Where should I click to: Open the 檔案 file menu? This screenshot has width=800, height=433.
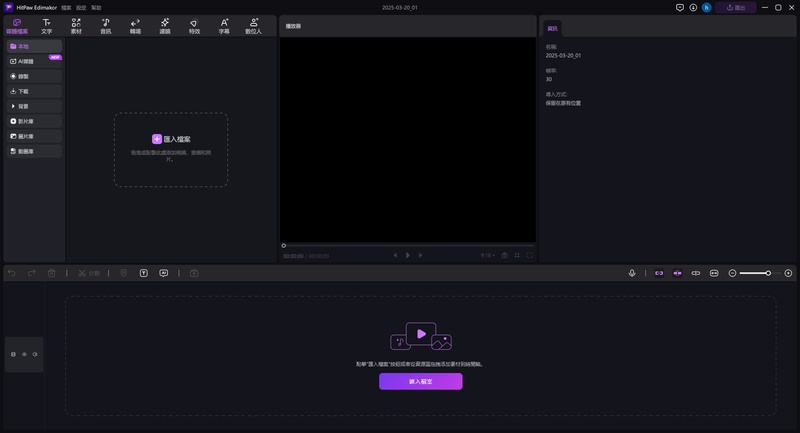tap(66, 7)
